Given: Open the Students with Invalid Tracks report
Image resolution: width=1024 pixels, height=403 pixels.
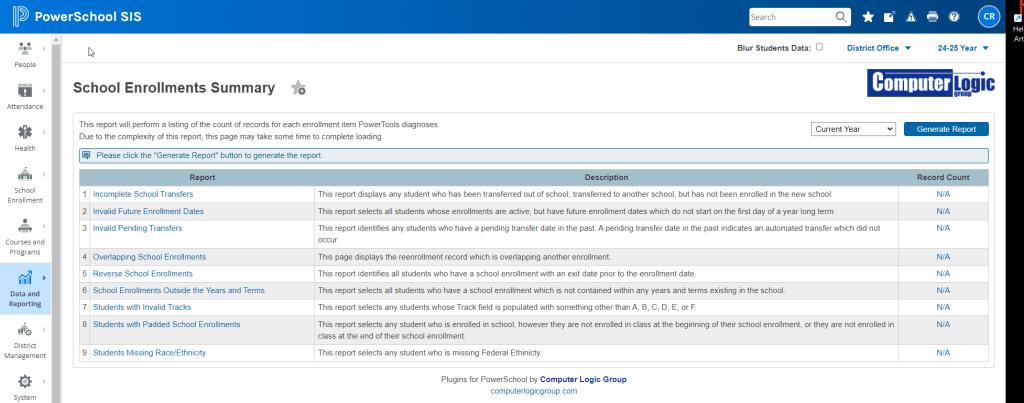Looking at the screenshot, I should coord(142,307).
